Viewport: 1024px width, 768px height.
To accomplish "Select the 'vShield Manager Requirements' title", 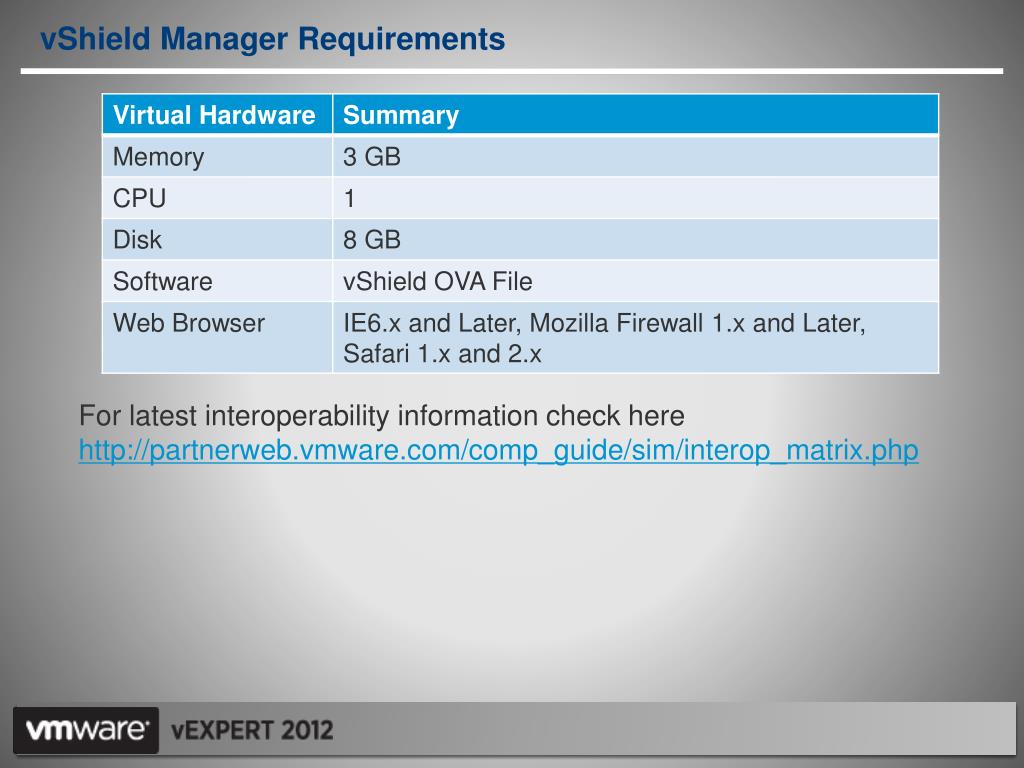I will [x=272, y=39].
